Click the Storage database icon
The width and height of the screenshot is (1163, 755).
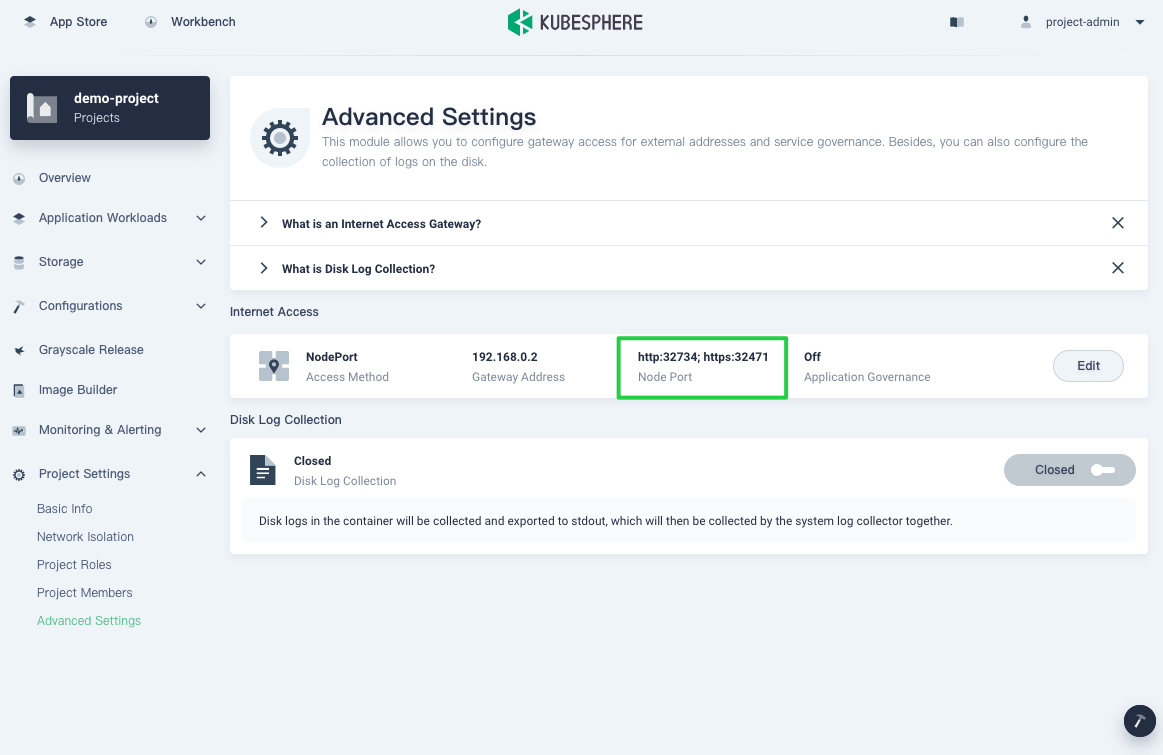coord(19,263)
